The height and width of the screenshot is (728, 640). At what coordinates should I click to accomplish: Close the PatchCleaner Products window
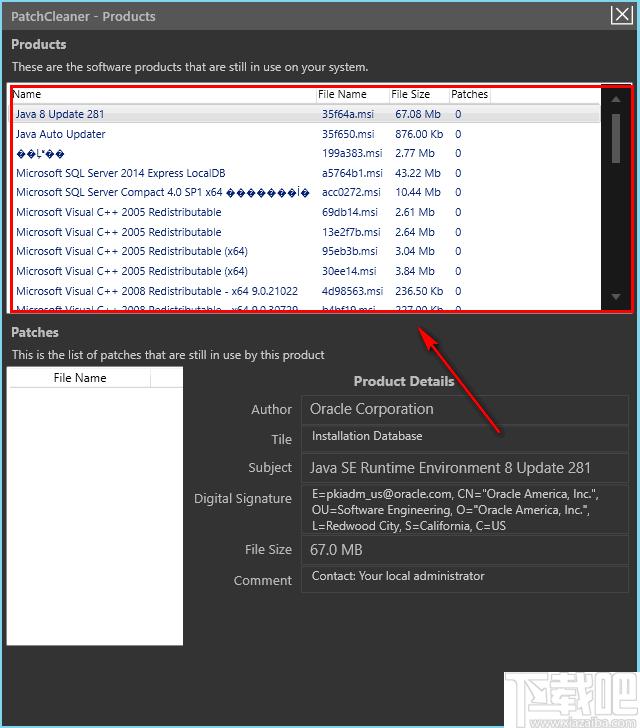coord(621,15)
